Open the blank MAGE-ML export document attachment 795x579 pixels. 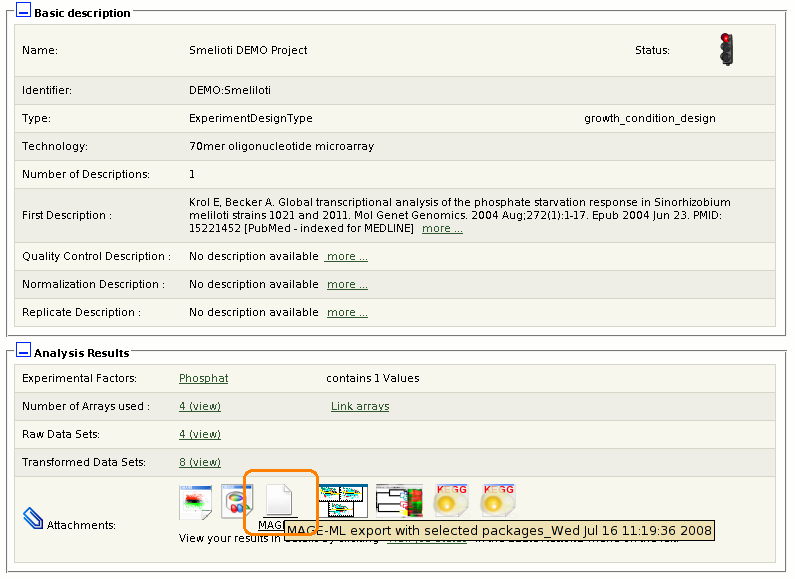click(279, 499)
